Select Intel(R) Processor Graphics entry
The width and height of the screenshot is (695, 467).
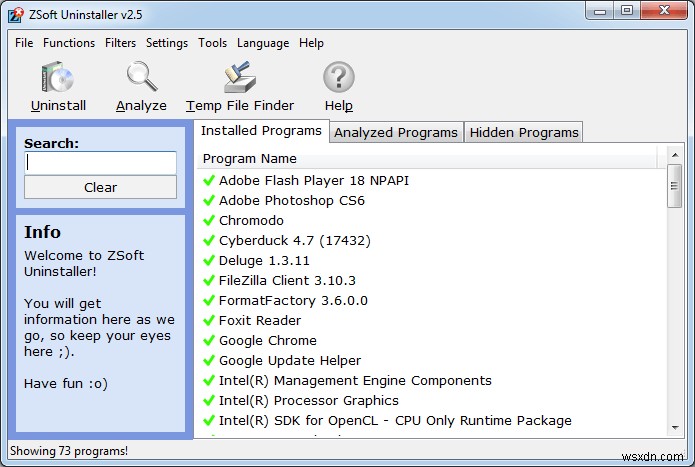(x=308, y=401)
